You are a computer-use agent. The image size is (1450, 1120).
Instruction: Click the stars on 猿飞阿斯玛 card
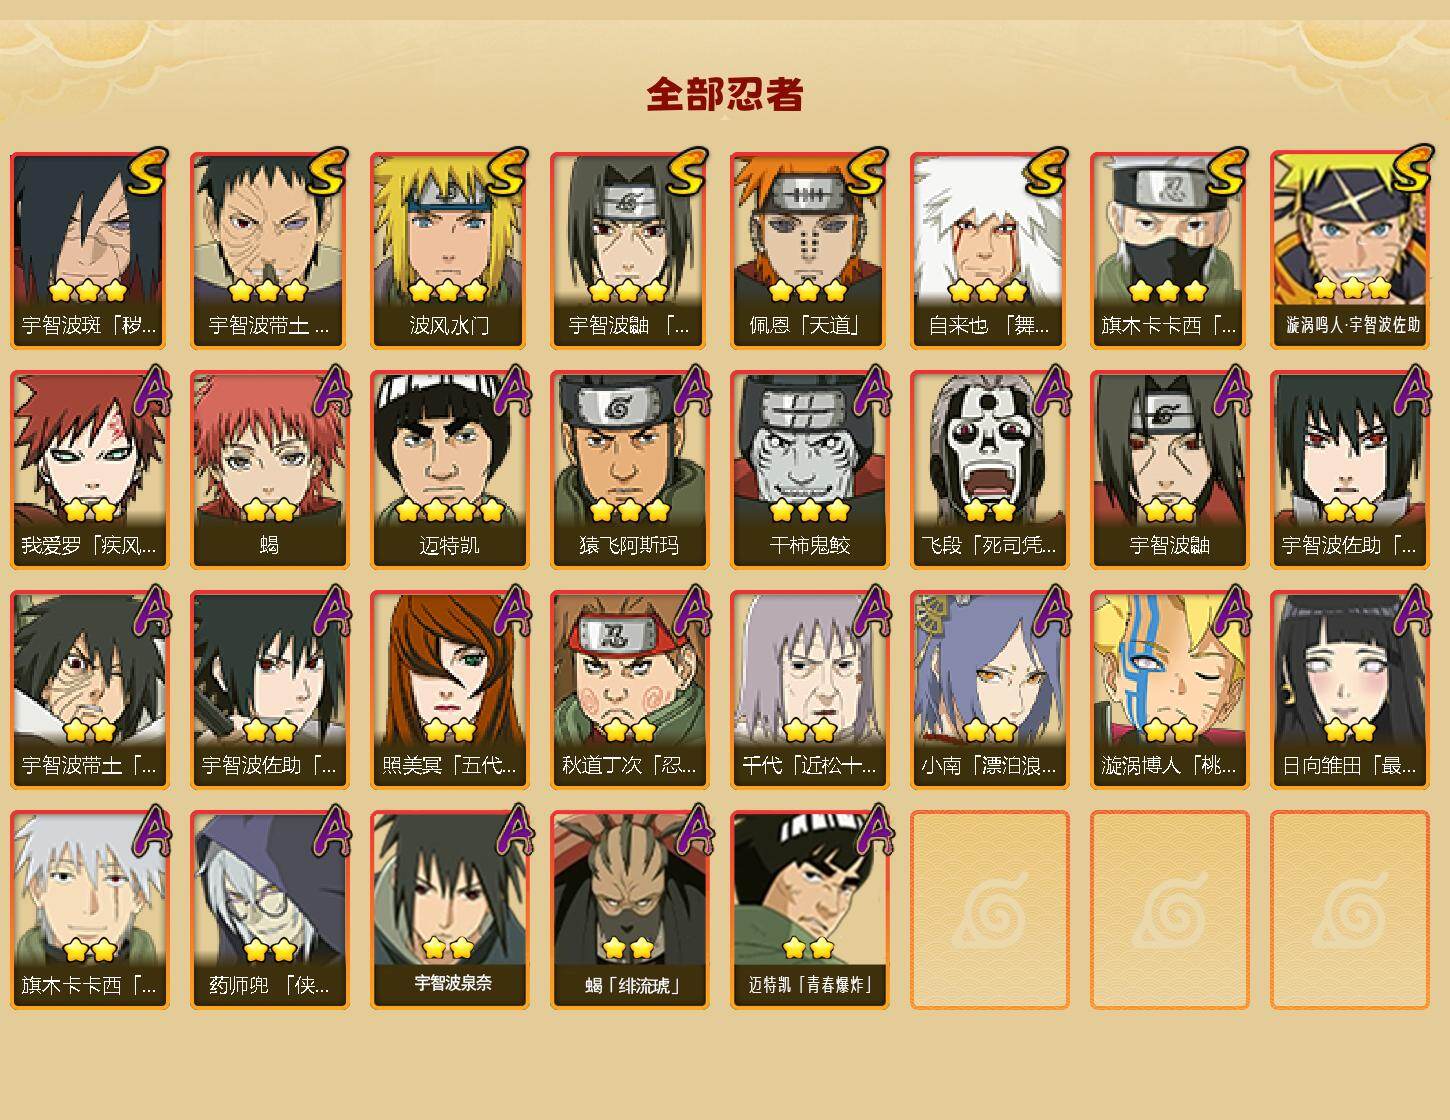coord(629,511)
